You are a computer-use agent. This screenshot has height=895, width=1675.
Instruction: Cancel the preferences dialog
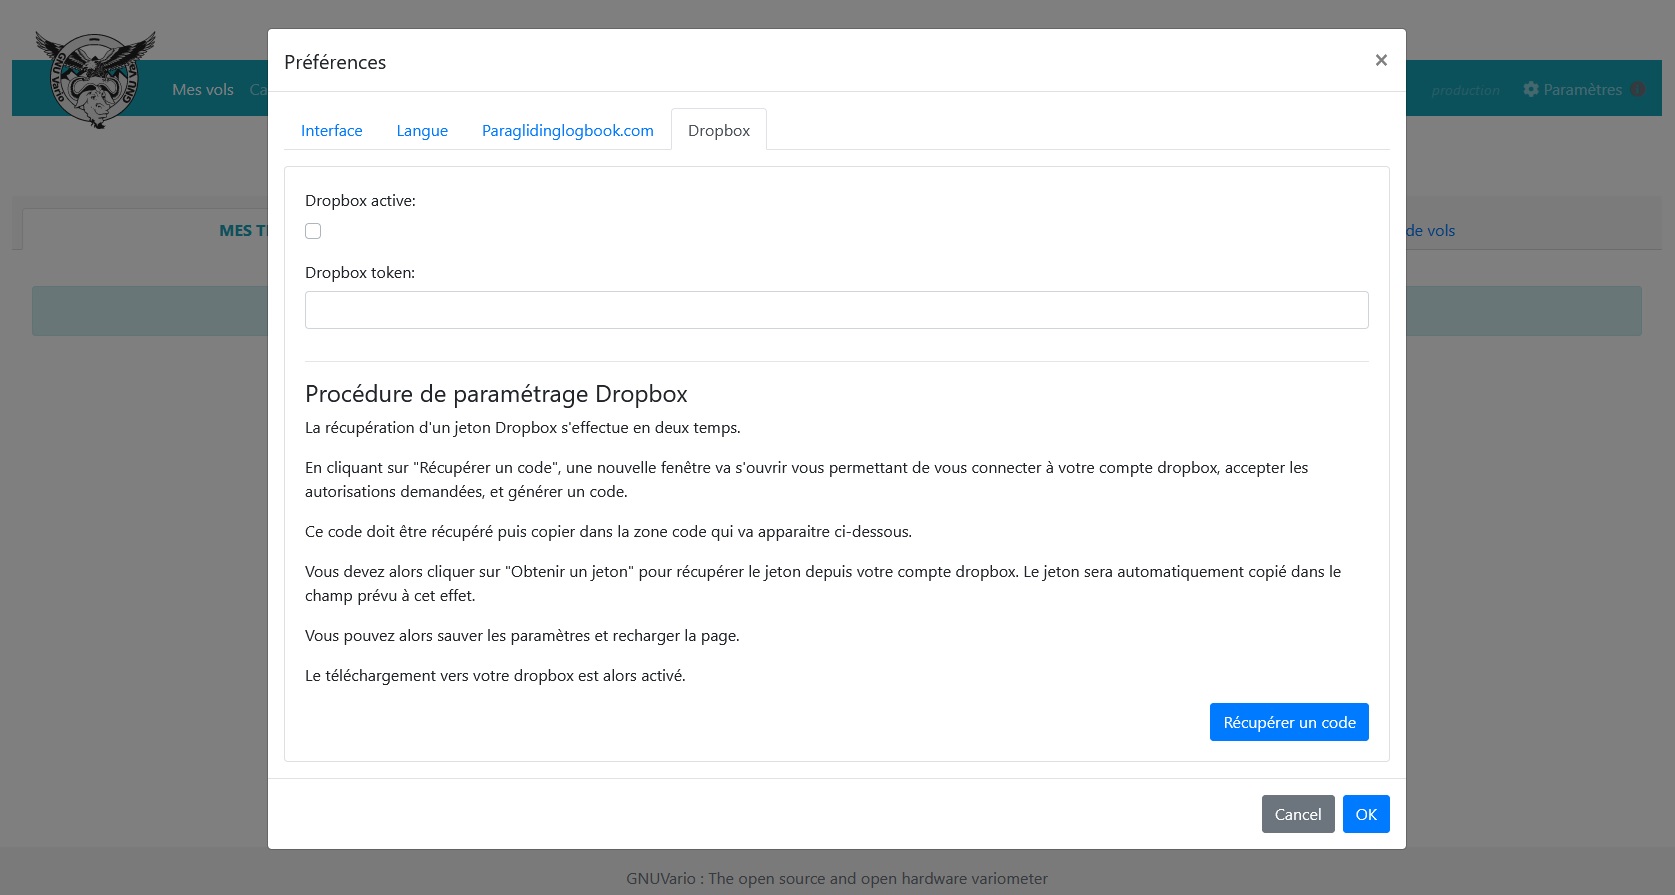tap(1298, 814)
